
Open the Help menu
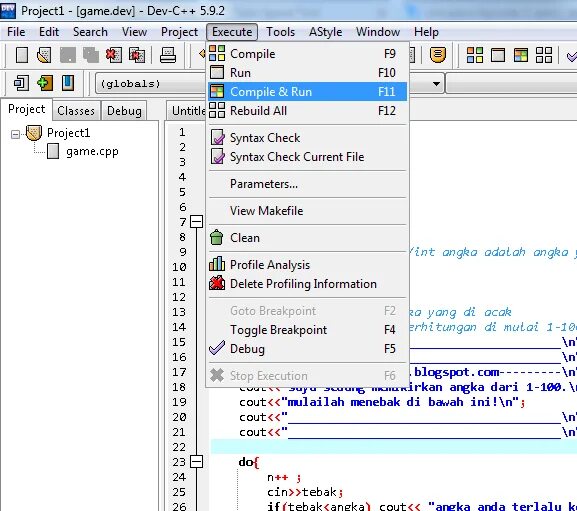(x=426, y=32)
